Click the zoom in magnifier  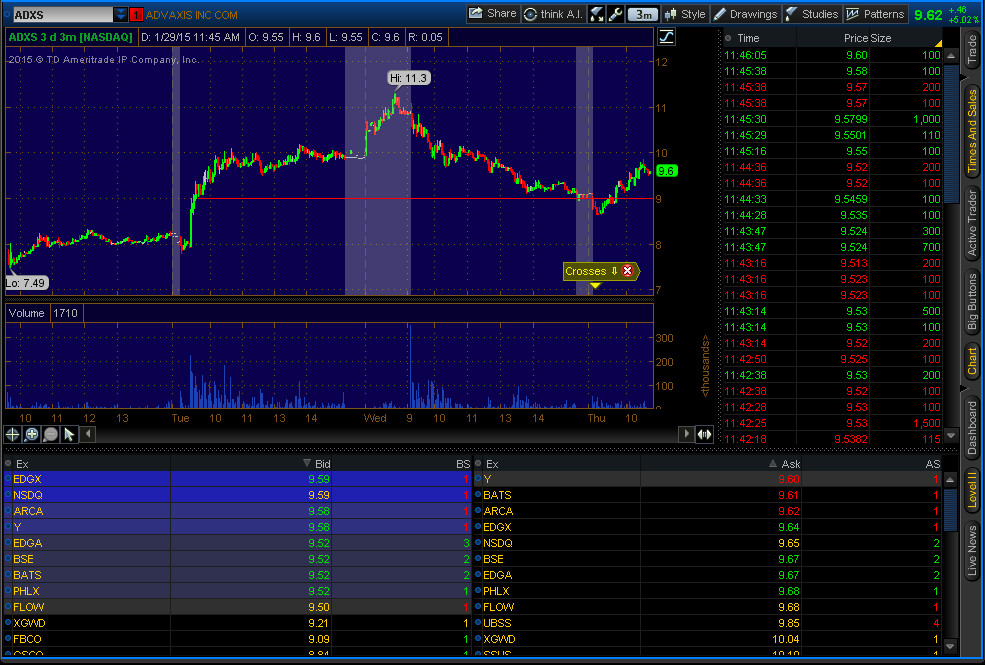point(31,434)
